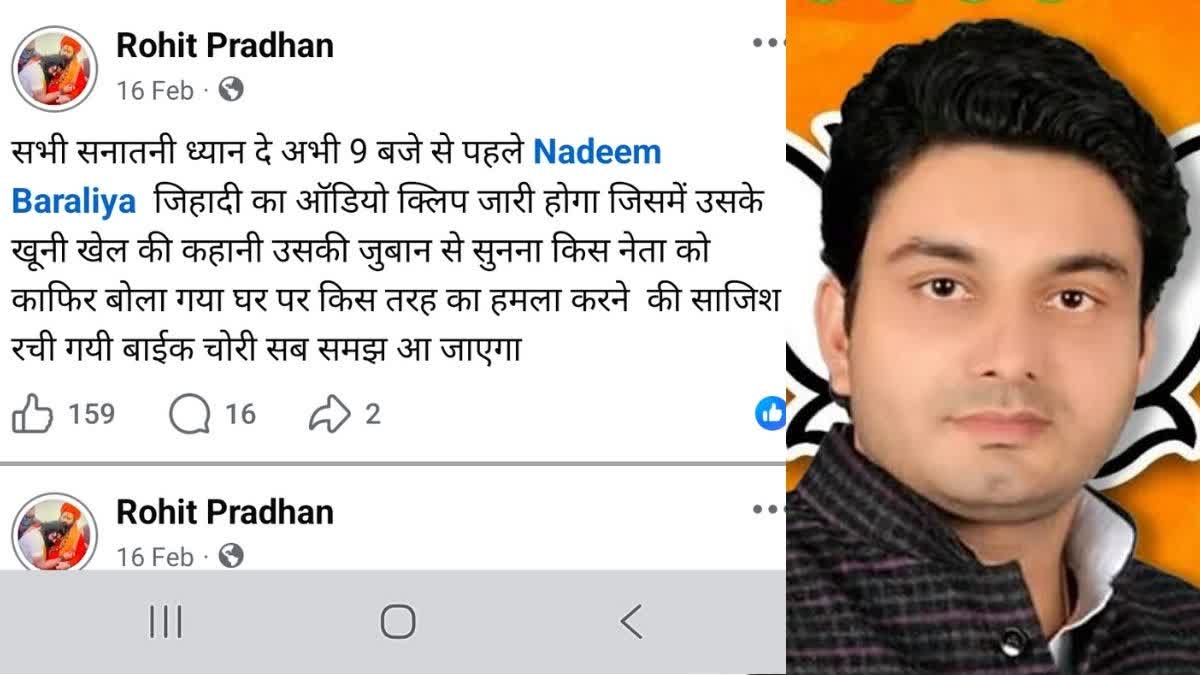Open the man's photo on the right
The height and width of the screenshot is (675, 1200).
(x=993, y=337)
